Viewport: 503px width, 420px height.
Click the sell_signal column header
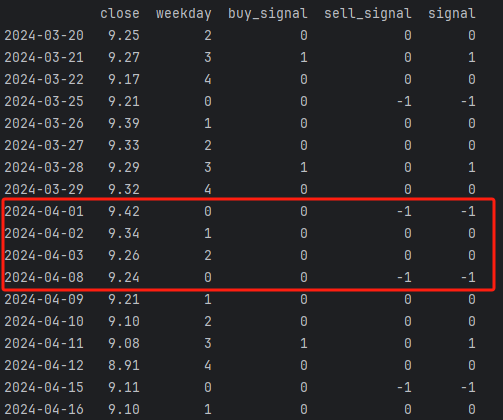pos(368,14)
